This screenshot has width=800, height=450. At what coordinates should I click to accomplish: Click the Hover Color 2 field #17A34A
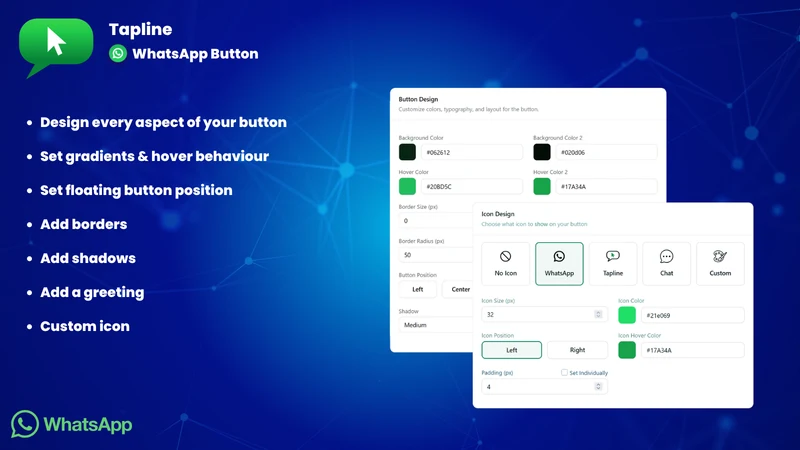pos(607,186)
